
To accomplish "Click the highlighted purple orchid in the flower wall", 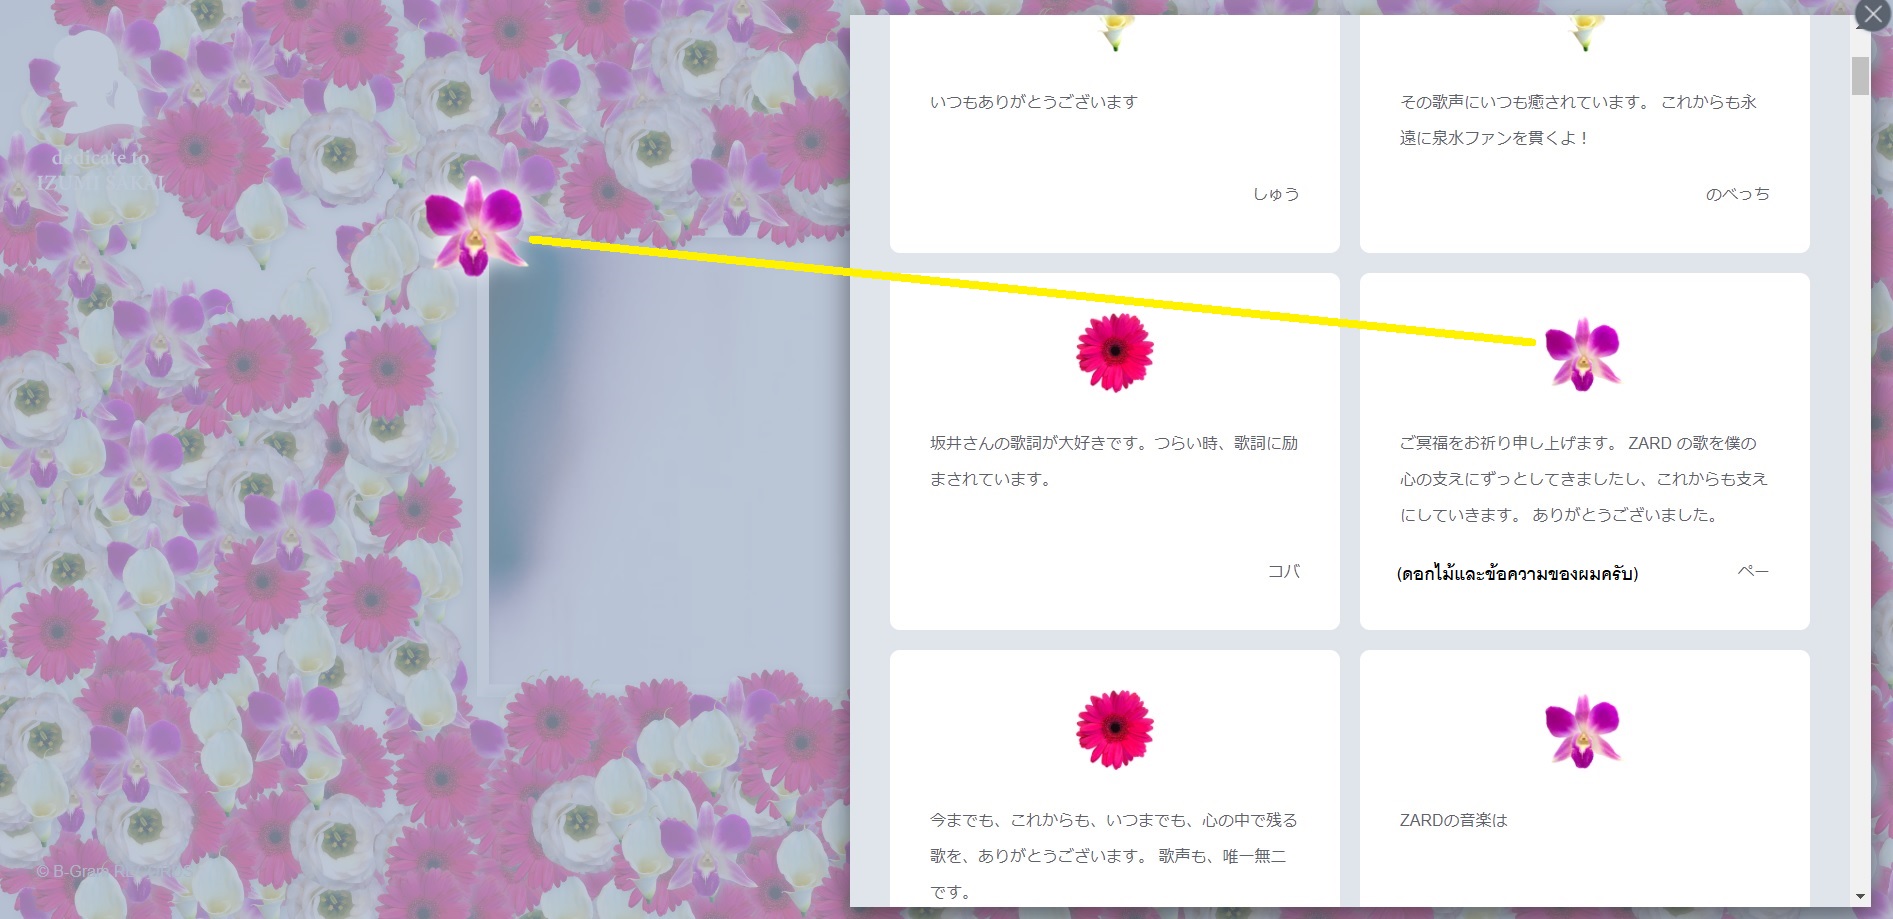I will coord(475,226).
